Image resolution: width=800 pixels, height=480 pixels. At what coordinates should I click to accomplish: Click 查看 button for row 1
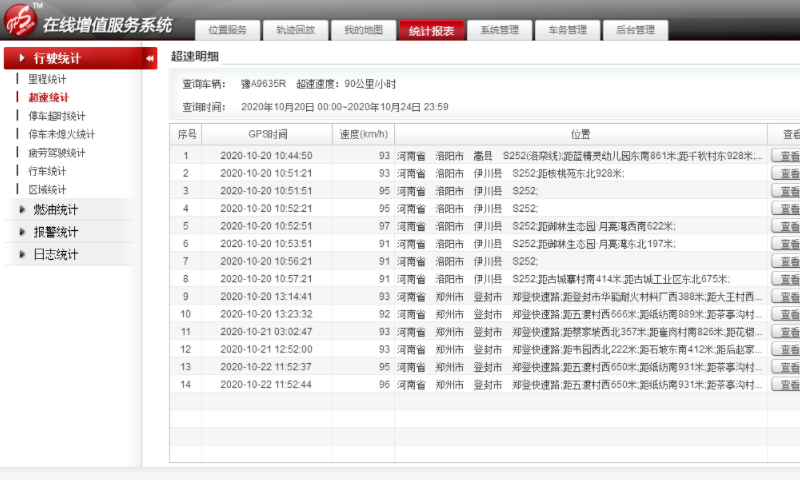[x=786, y=156]
